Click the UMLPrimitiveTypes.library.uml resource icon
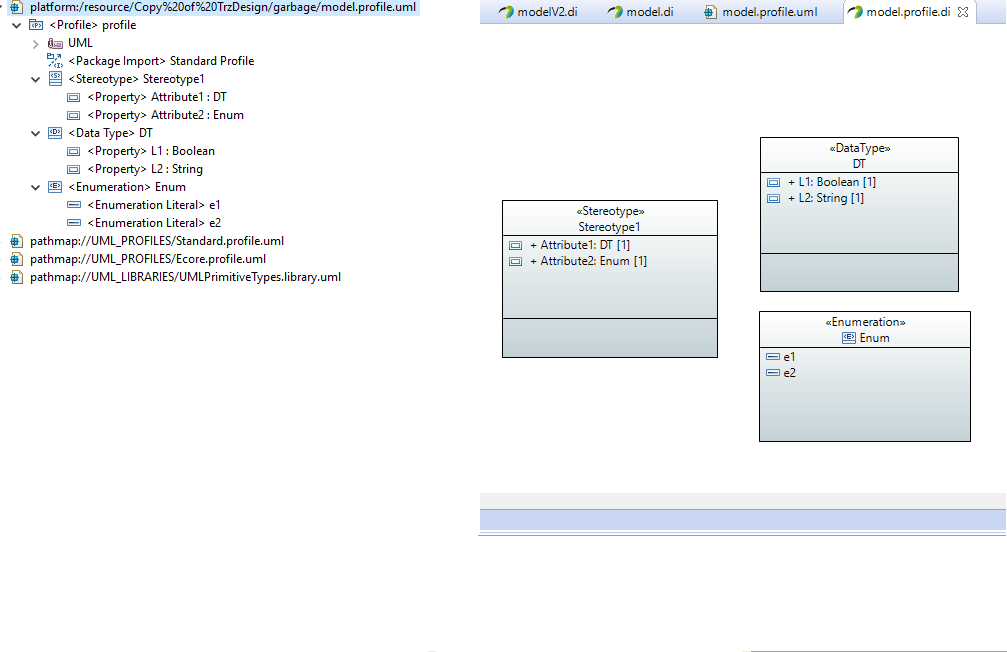Image resolution: width=1007 pixels, height=652 pixels. (x=16, y=278)
